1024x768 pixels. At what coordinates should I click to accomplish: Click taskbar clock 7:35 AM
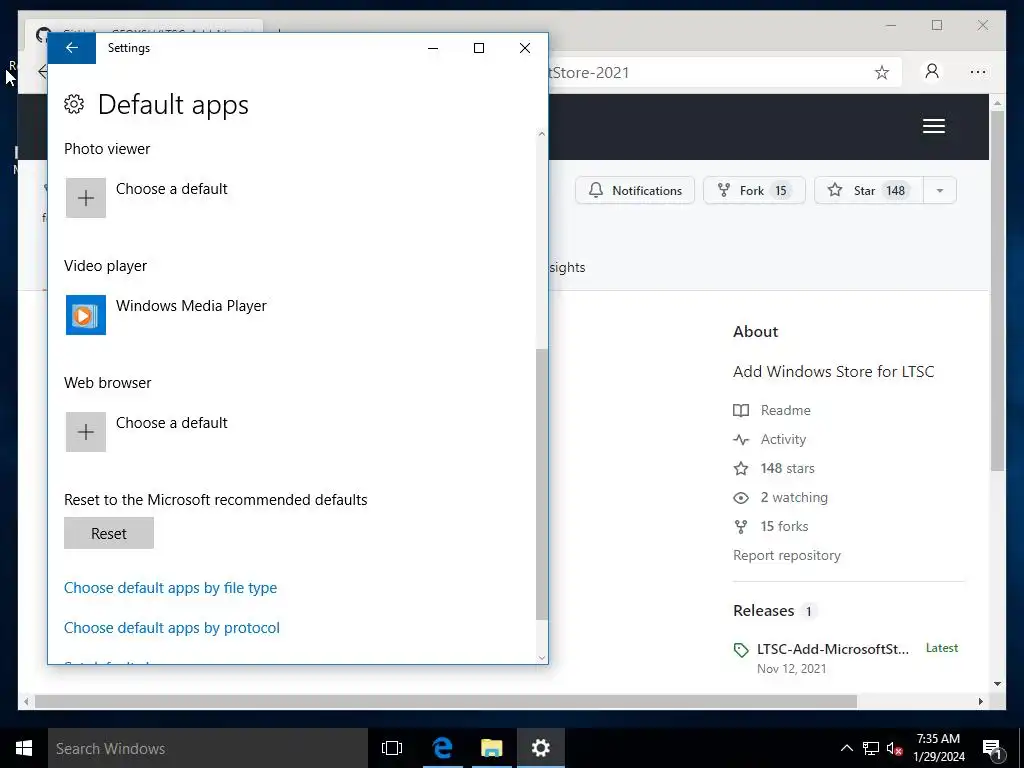[938, 739]
